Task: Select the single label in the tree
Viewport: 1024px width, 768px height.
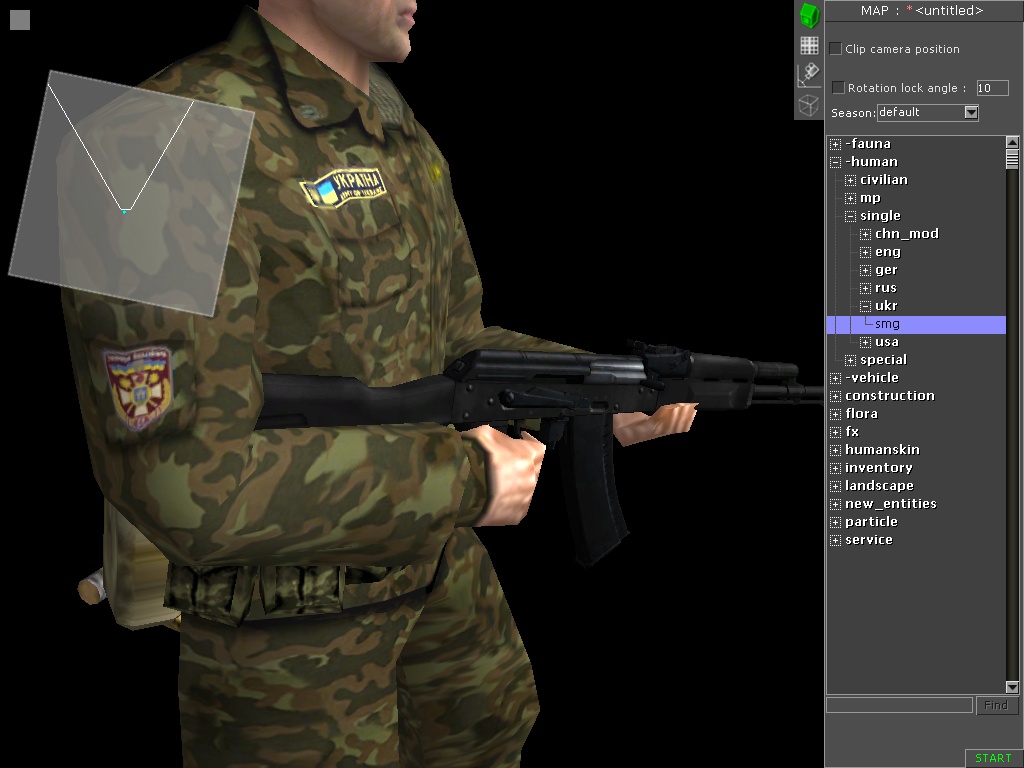Action: point(880,216)
